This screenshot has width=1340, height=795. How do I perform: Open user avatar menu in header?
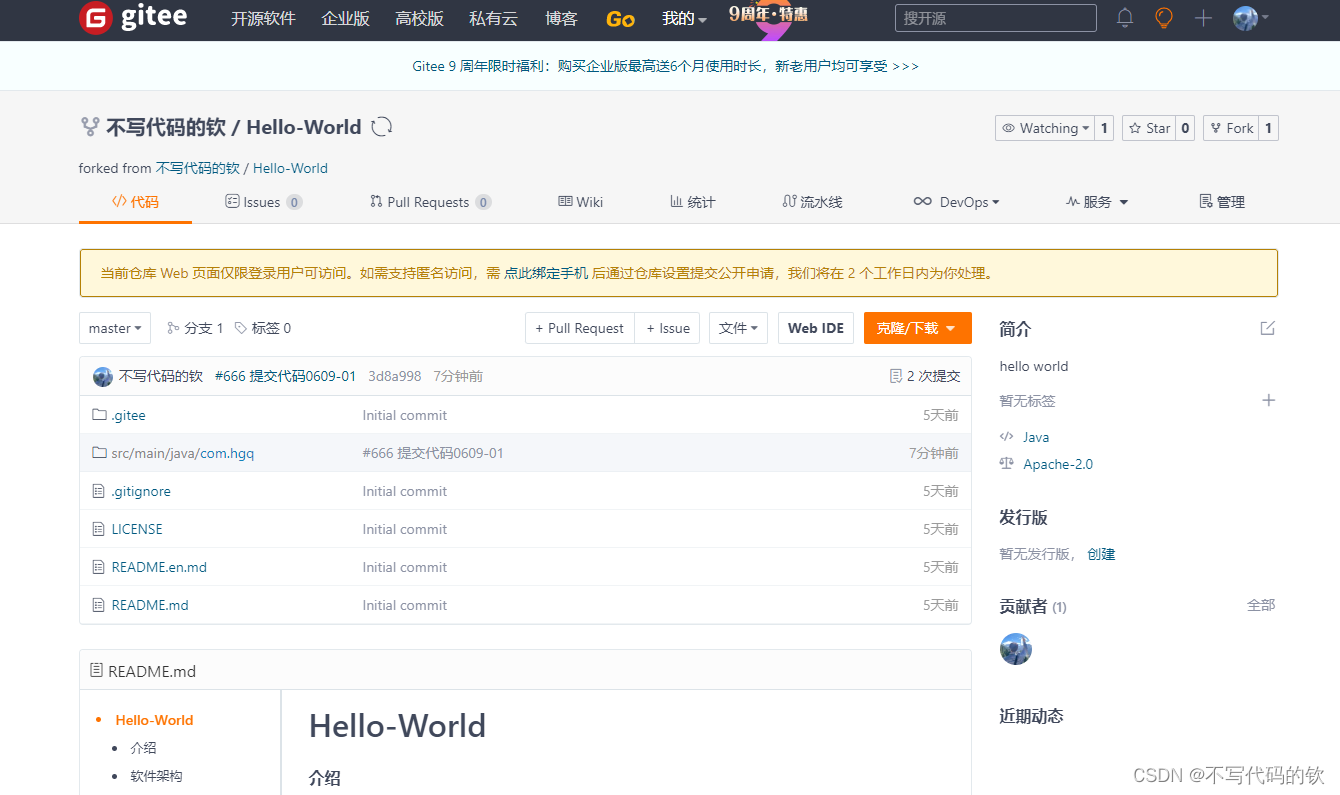[1251, 18]
